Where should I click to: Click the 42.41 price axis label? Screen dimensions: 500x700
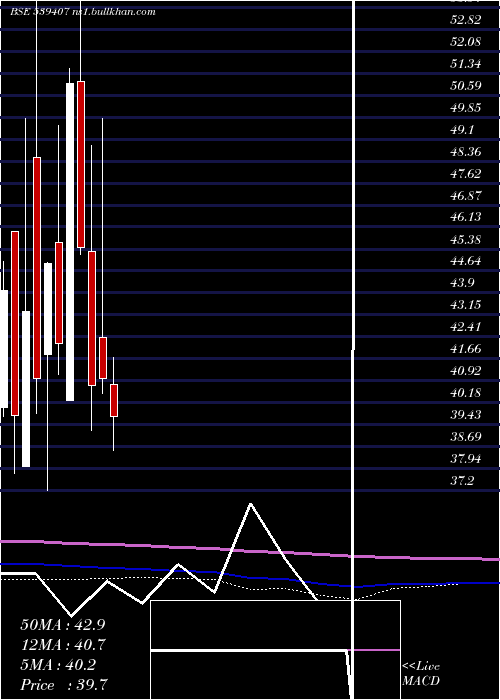466,327
